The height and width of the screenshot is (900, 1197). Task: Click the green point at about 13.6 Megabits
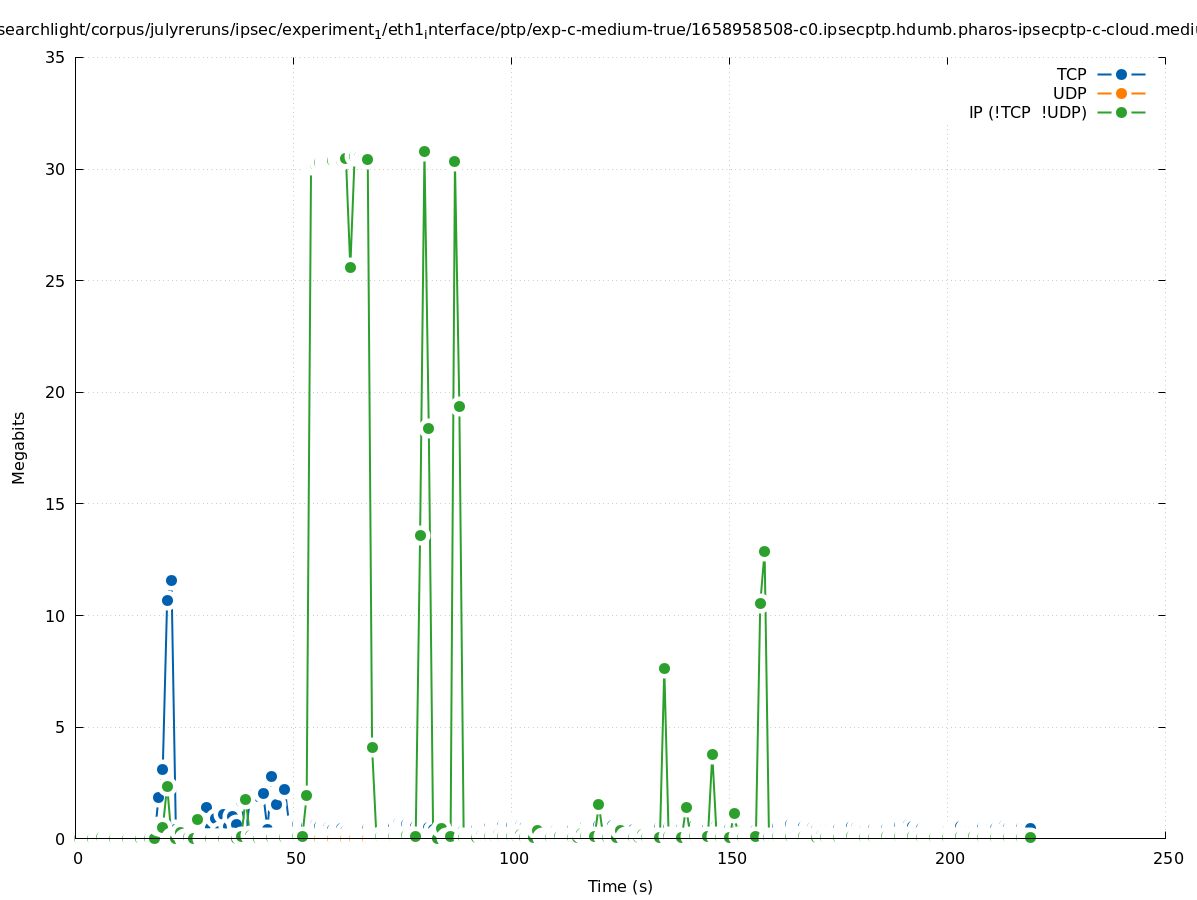421,535
